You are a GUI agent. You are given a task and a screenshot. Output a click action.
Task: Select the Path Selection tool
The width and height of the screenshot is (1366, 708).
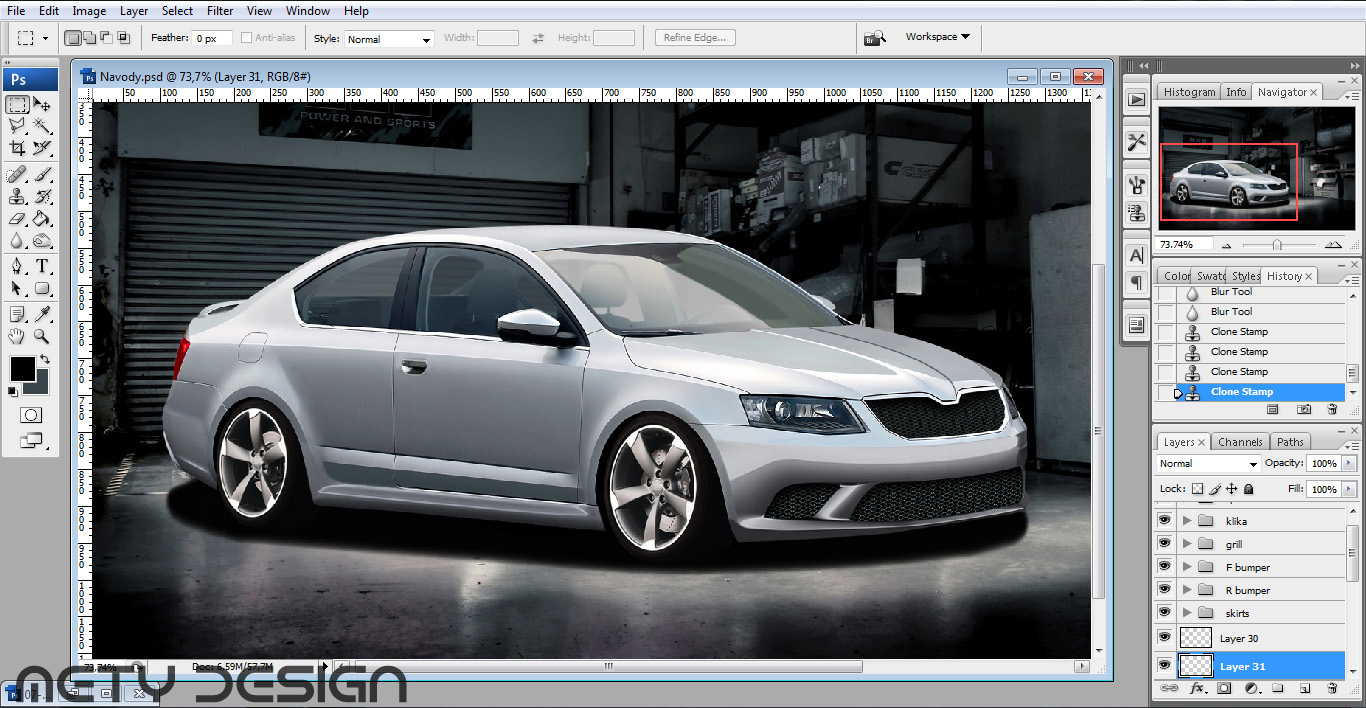[x=18, y=288]
